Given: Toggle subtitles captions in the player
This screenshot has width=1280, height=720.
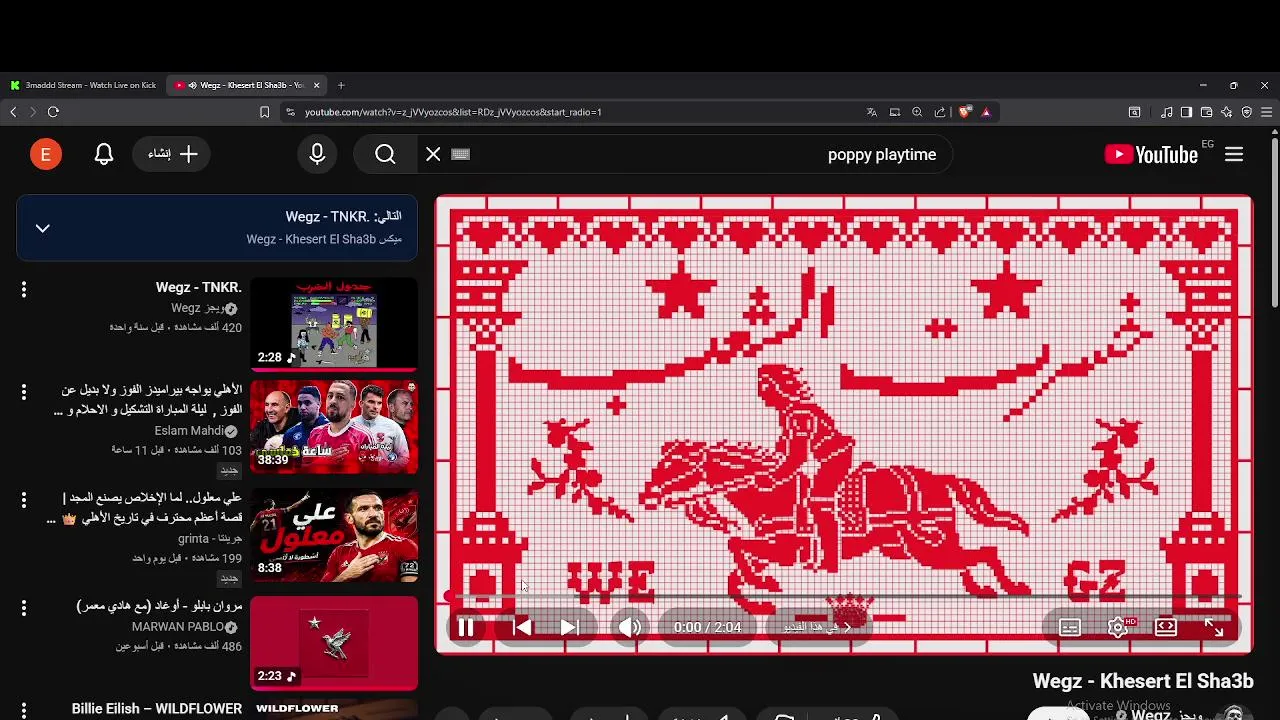Looking at the screenshot, I should click(1070, 628).
